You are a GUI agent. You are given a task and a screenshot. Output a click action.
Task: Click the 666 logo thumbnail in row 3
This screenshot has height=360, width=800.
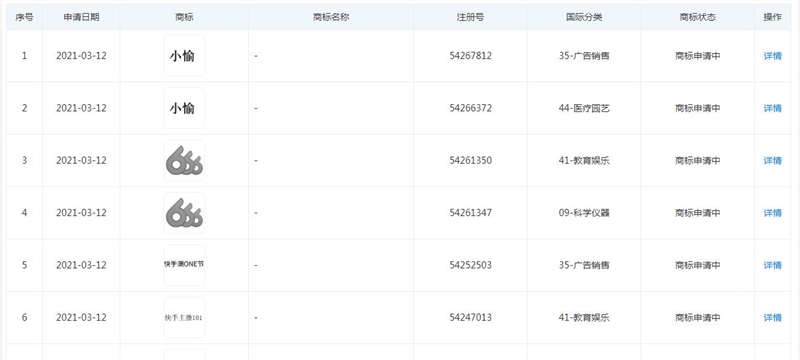[x=184, y=161]
